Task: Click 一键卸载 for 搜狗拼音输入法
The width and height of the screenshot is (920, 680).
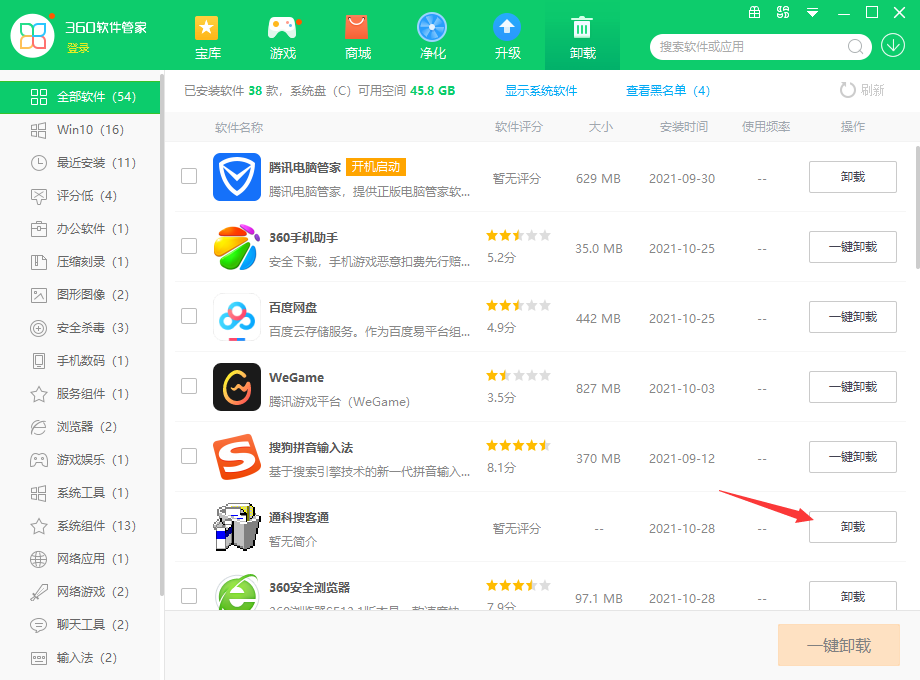Action: pyautogui.click(x=853, y=456)
